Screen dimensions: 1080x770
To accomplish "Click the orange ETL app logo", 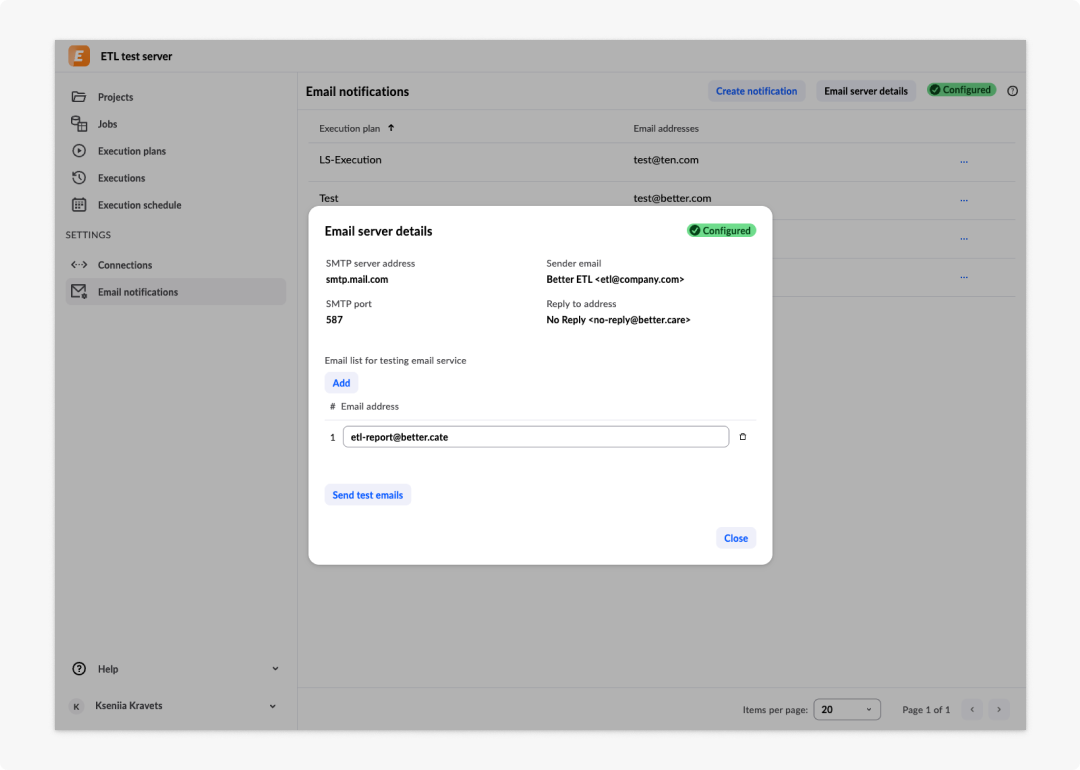I will coord(79,56).
